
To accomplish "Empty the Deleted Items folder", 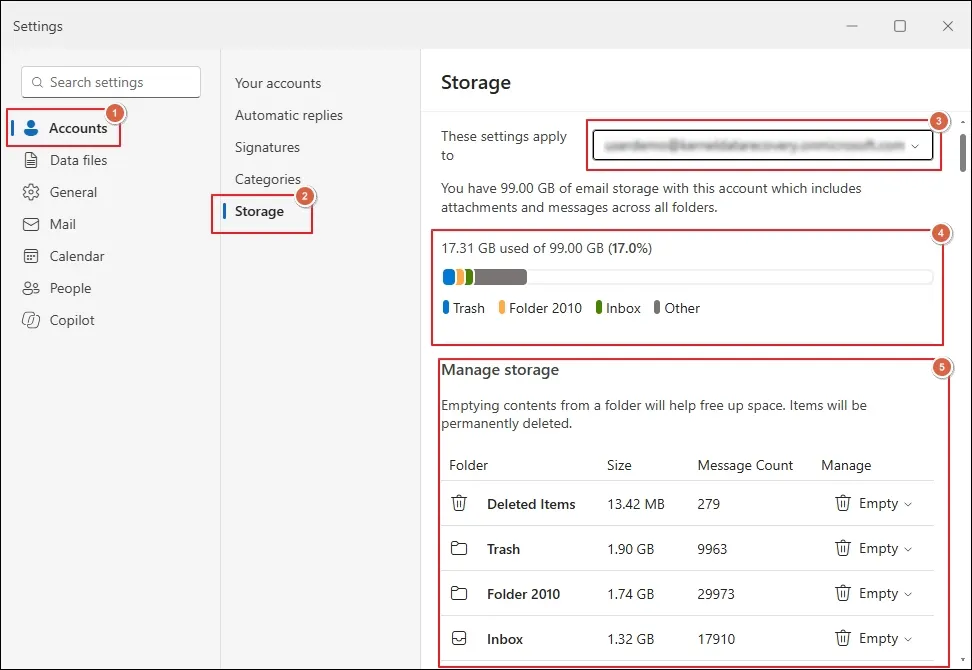I will (x=867, y=503).
